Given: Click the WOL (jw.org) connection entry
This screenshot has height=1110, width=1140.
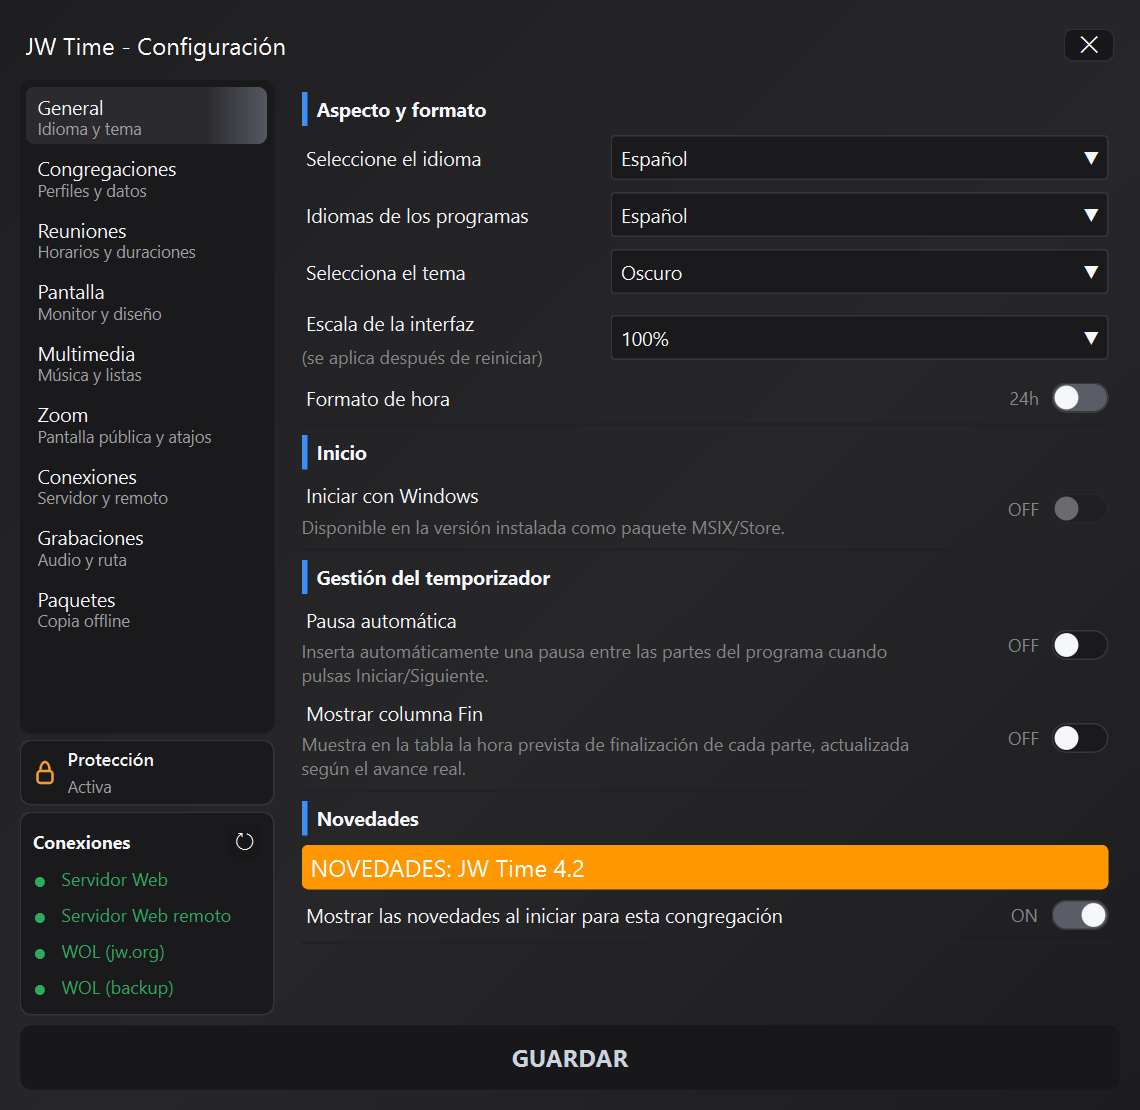Looking at the screenshot, I should coord(113,952).
